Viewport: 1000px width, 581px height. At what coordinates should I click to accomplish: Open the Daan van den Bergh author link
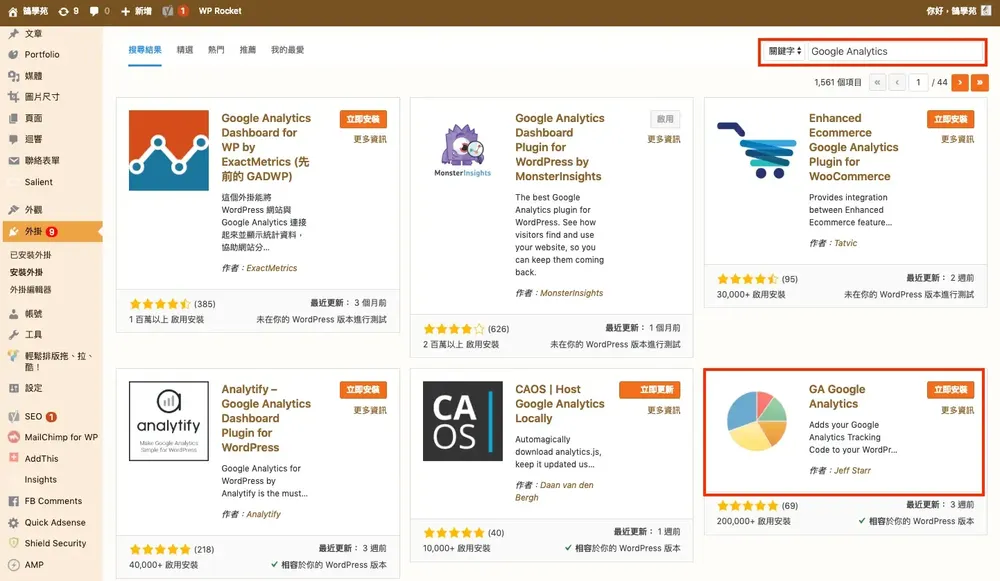[554, 492]
